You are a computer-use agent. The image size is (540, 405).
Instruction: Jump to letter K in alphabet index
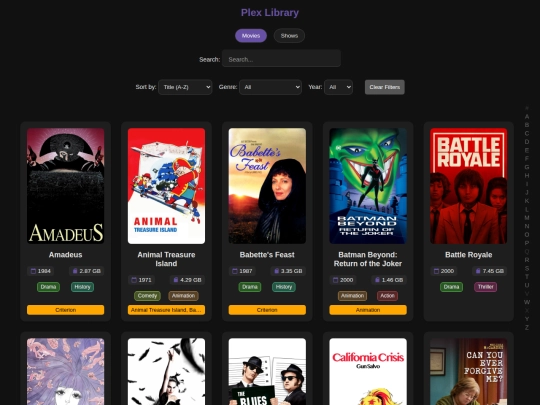tap(527, 201)
